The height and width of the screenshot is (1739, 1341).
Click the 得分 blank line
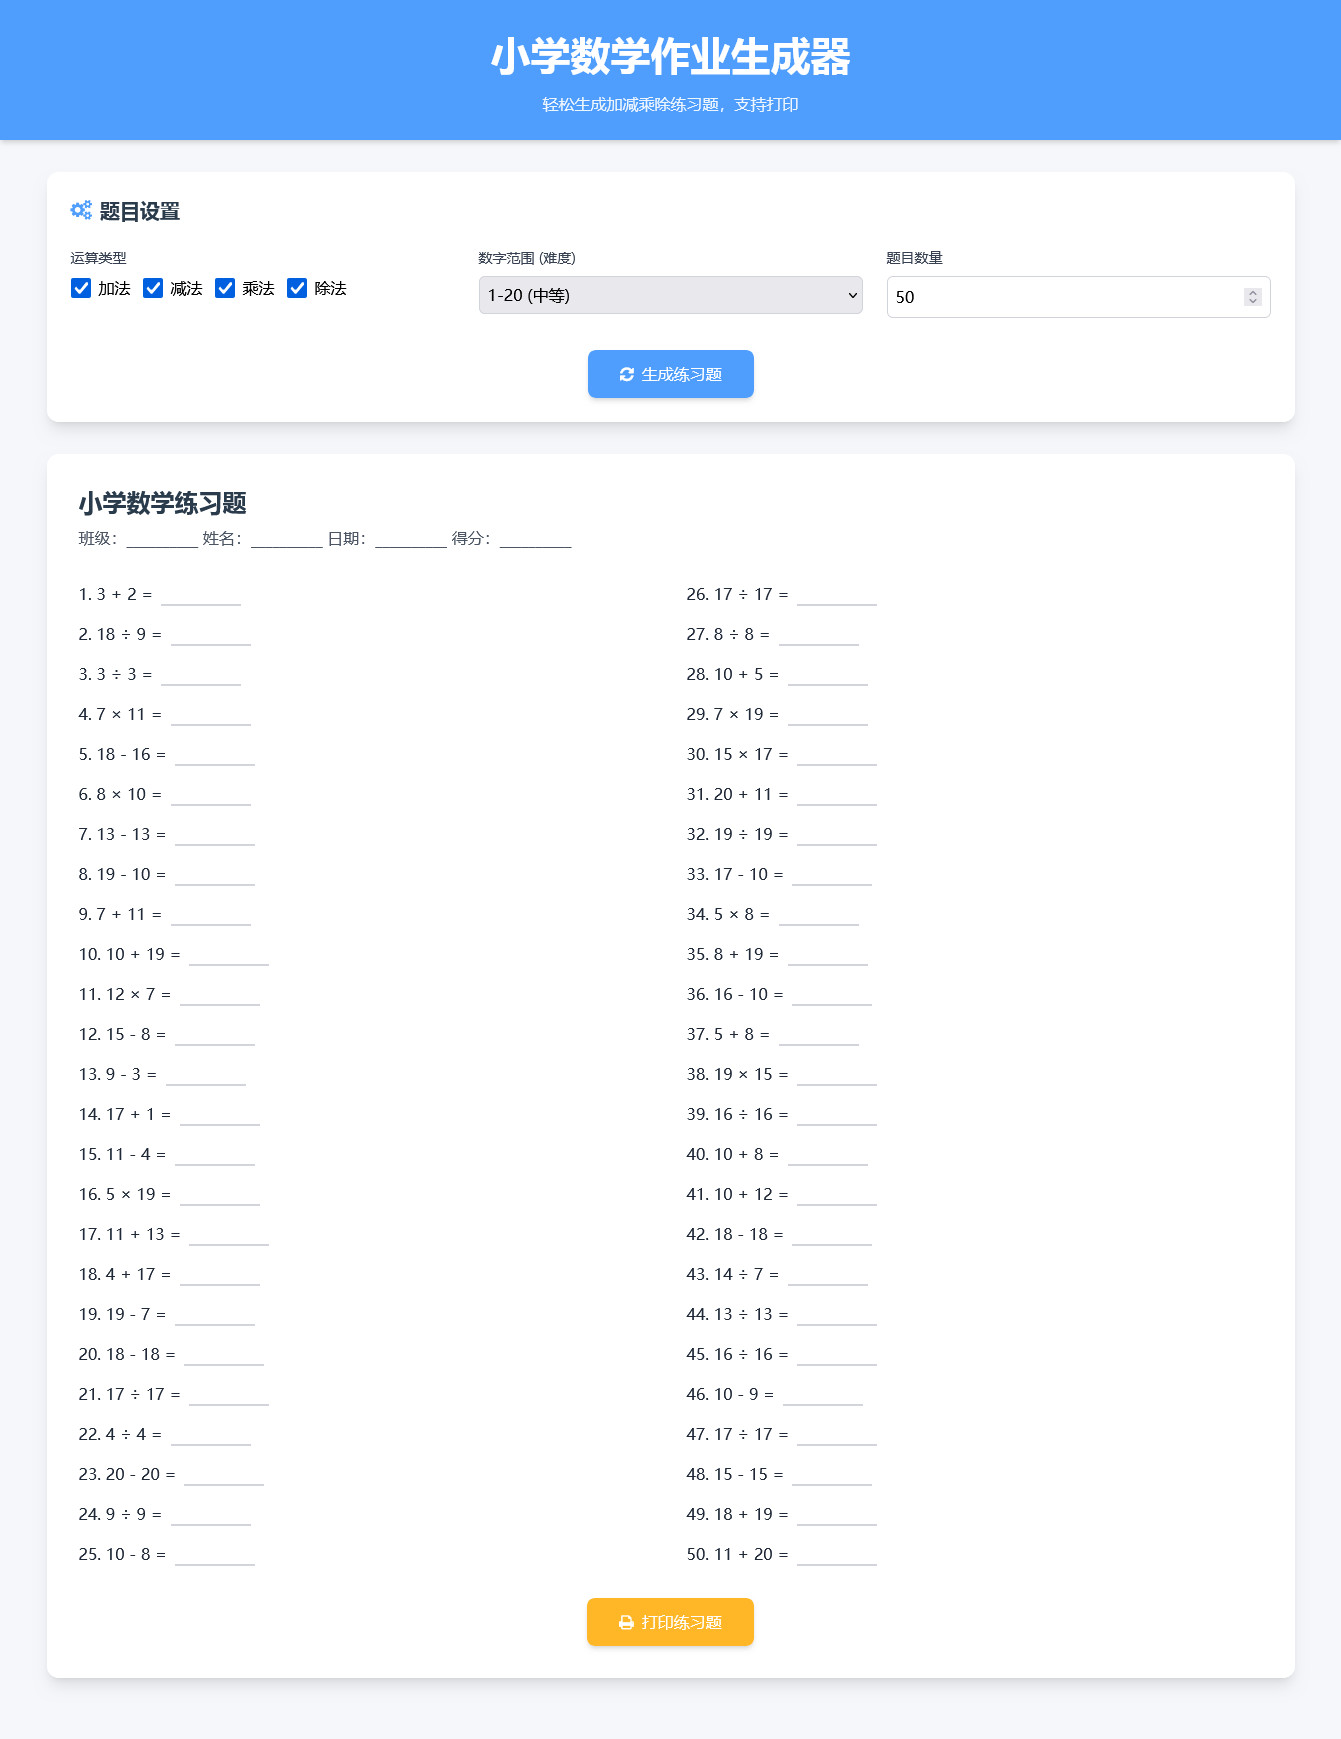[535, 540]
